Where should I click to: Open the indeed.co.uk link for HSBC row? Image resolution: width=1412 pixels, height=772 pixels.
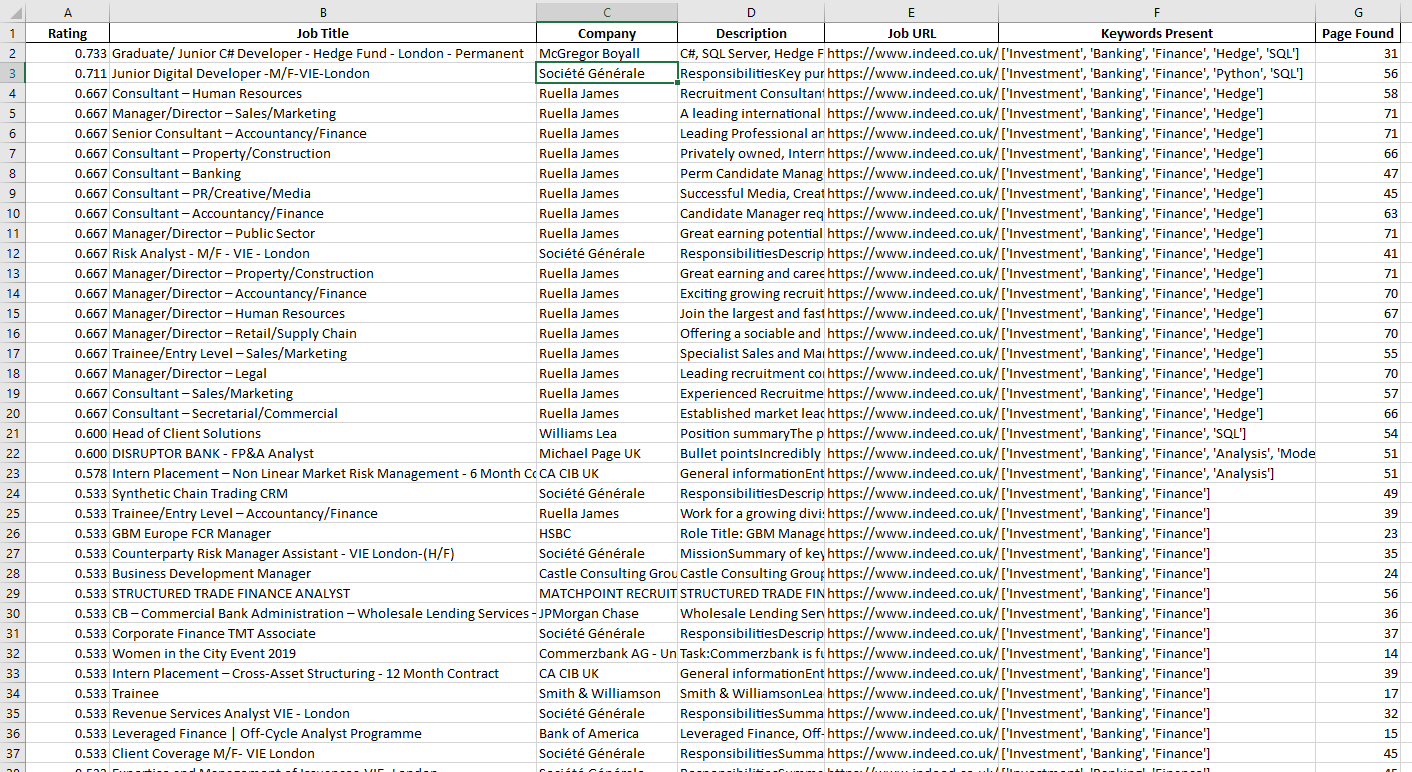pyautogui.click(x=911, y=533)
